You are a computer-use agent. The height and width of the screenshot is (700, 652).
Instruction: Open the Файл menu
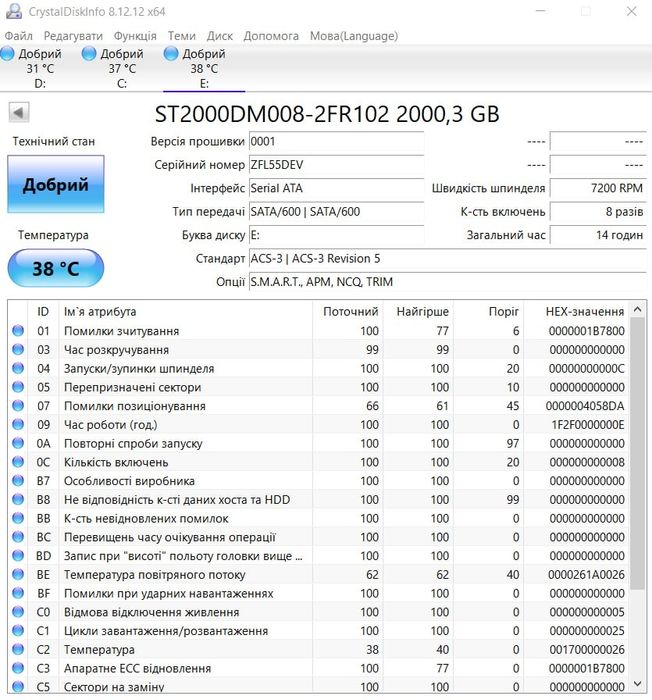click(19, 36)
